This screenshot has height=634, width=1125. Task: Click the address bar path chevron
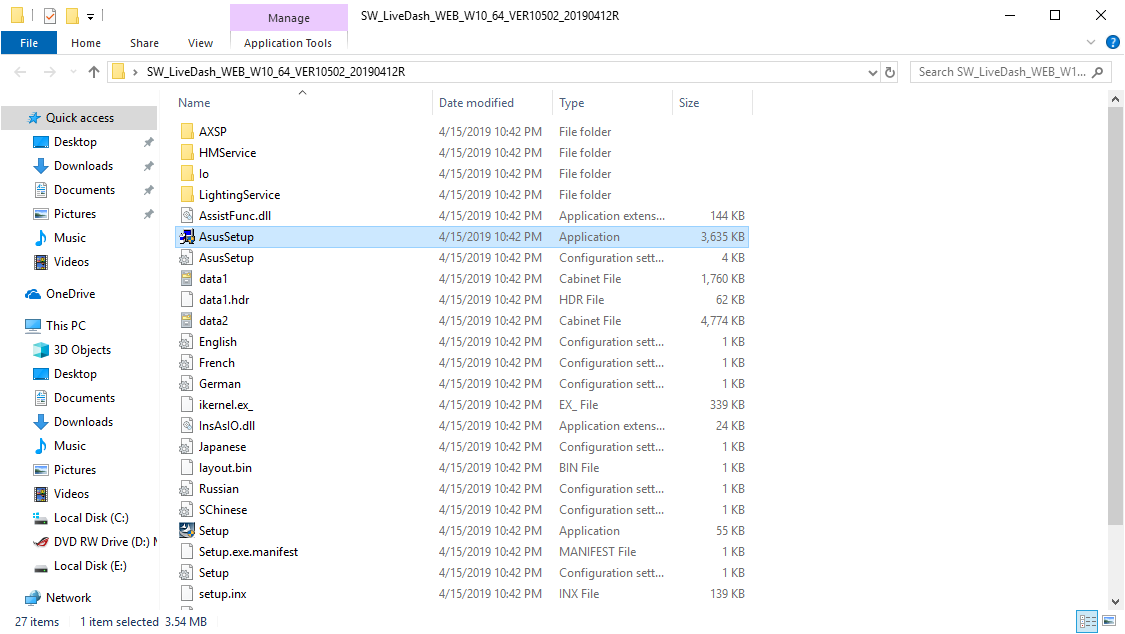pos(135,72)
